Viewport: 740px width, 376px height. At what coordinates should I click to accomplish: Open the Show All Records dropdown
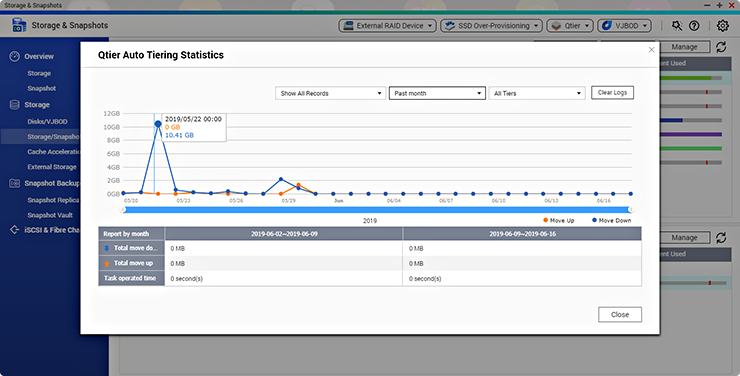(330, 93)
